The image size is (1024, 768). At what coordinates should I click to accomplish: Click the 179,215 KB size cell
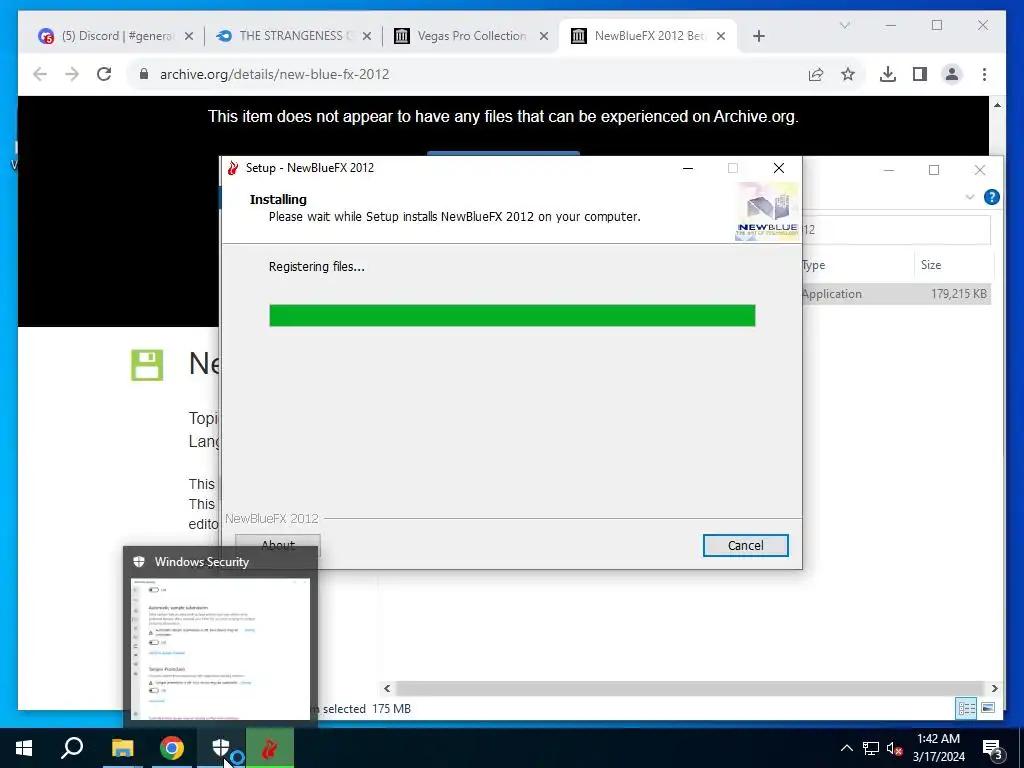pos(958,294)
